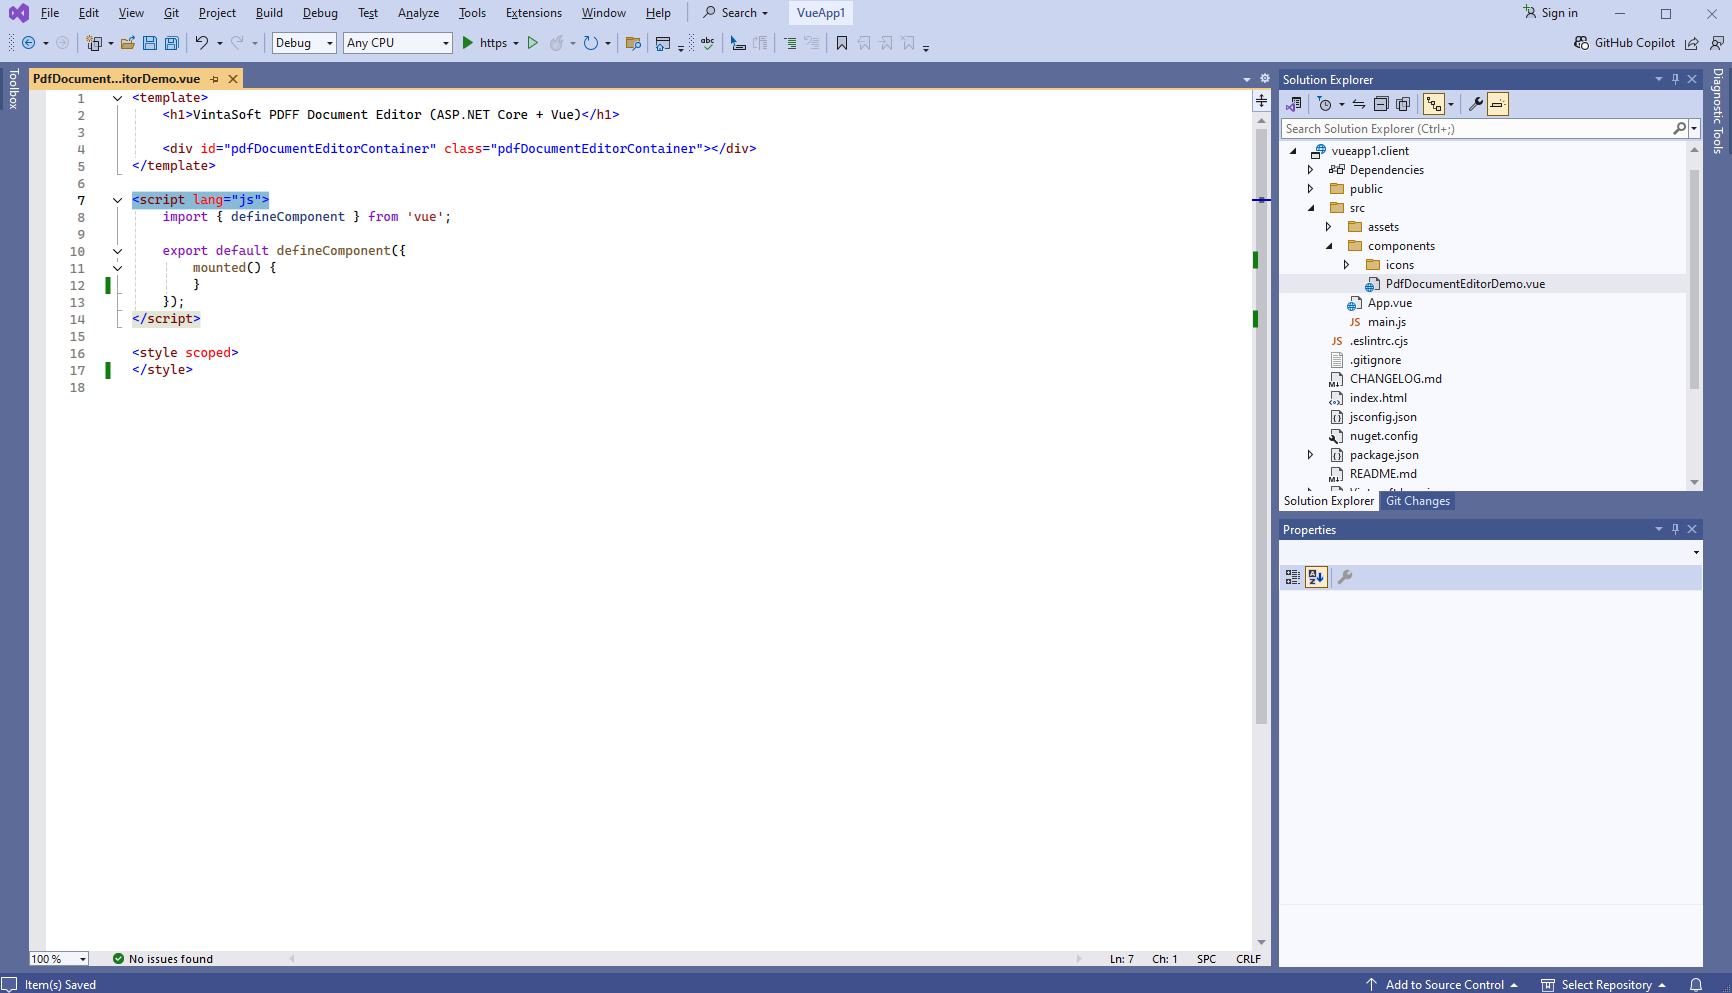Toggle auto-hide pin of Solution Explorer
The width and height of the screenshot is (1732, 993).
coord(1676,79)
